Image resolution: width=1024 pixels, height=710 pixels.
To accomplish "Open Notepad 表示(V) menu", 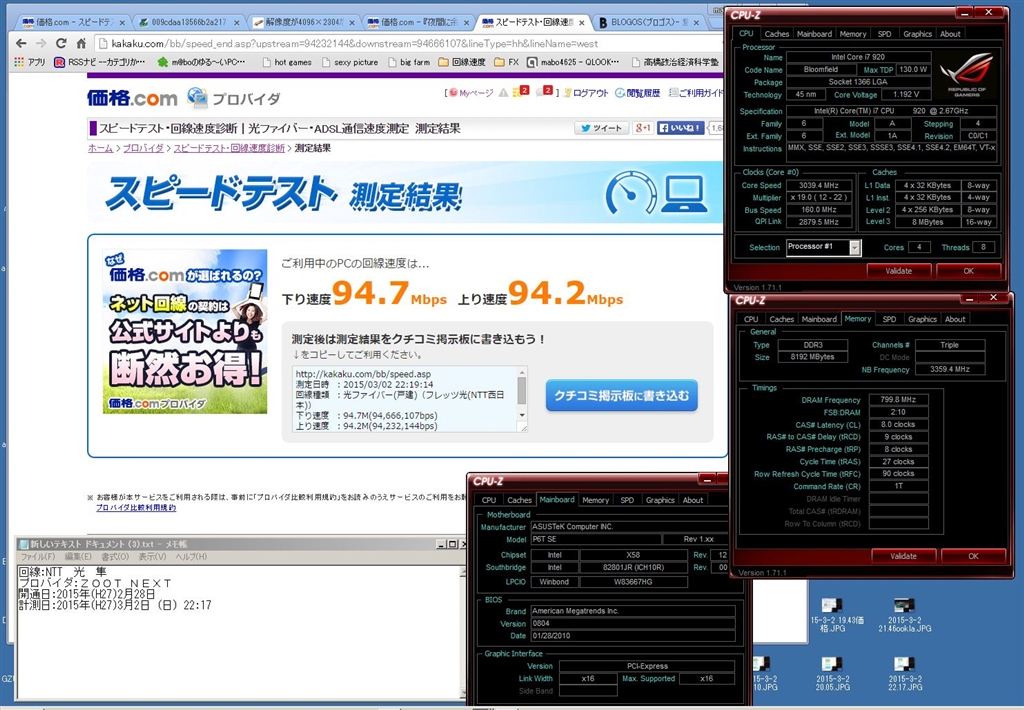I will (152, 557).
